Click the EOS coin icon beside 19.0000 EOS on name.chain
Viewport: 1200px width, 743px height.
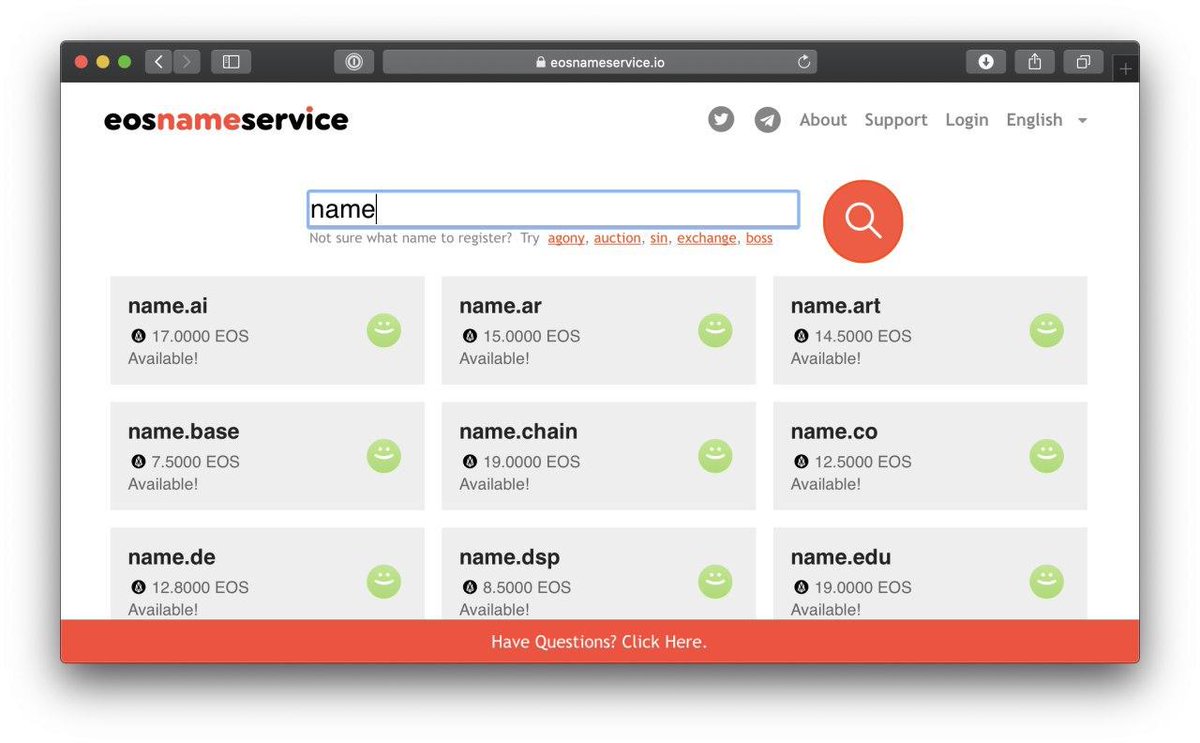coord(469,462)
